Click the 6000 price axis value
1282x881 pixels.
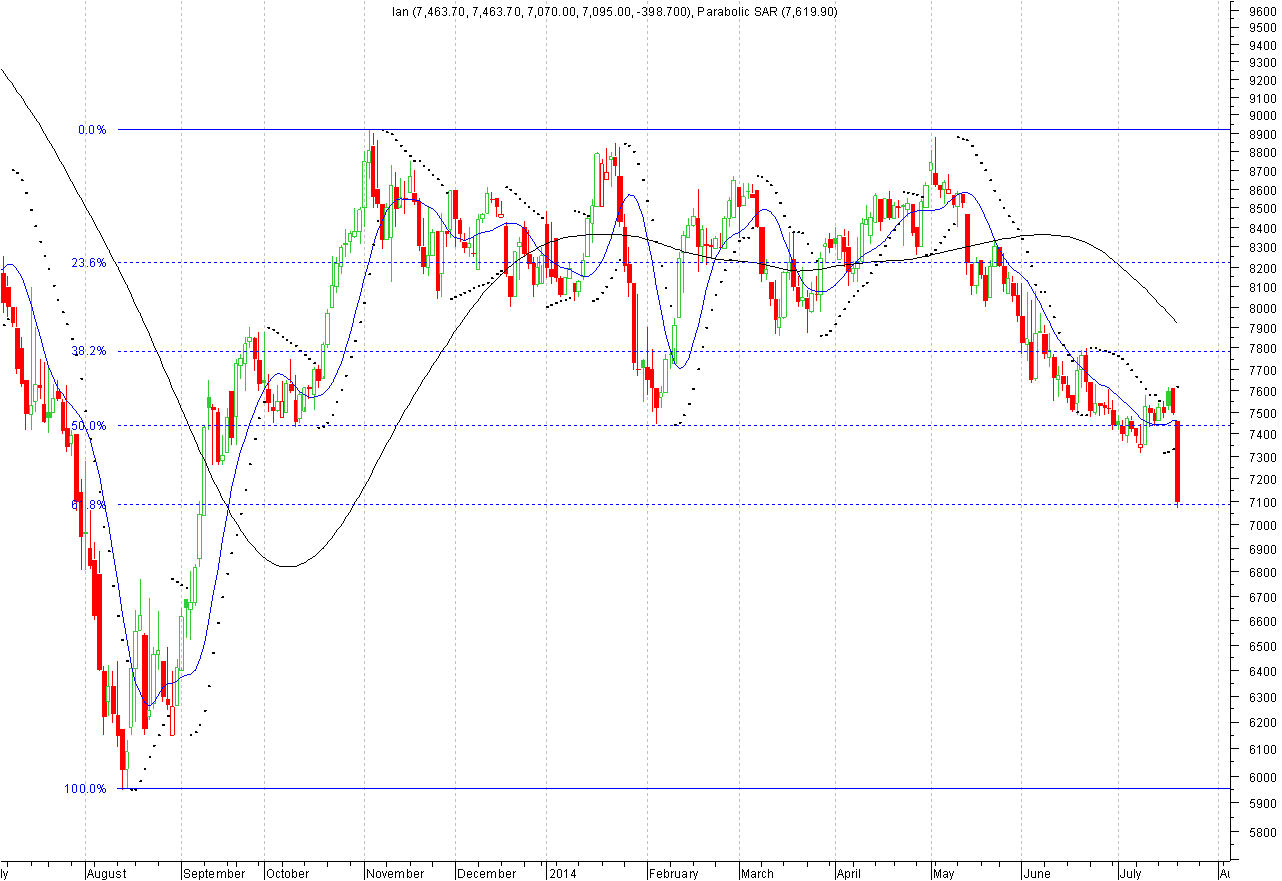point(1262,776)
